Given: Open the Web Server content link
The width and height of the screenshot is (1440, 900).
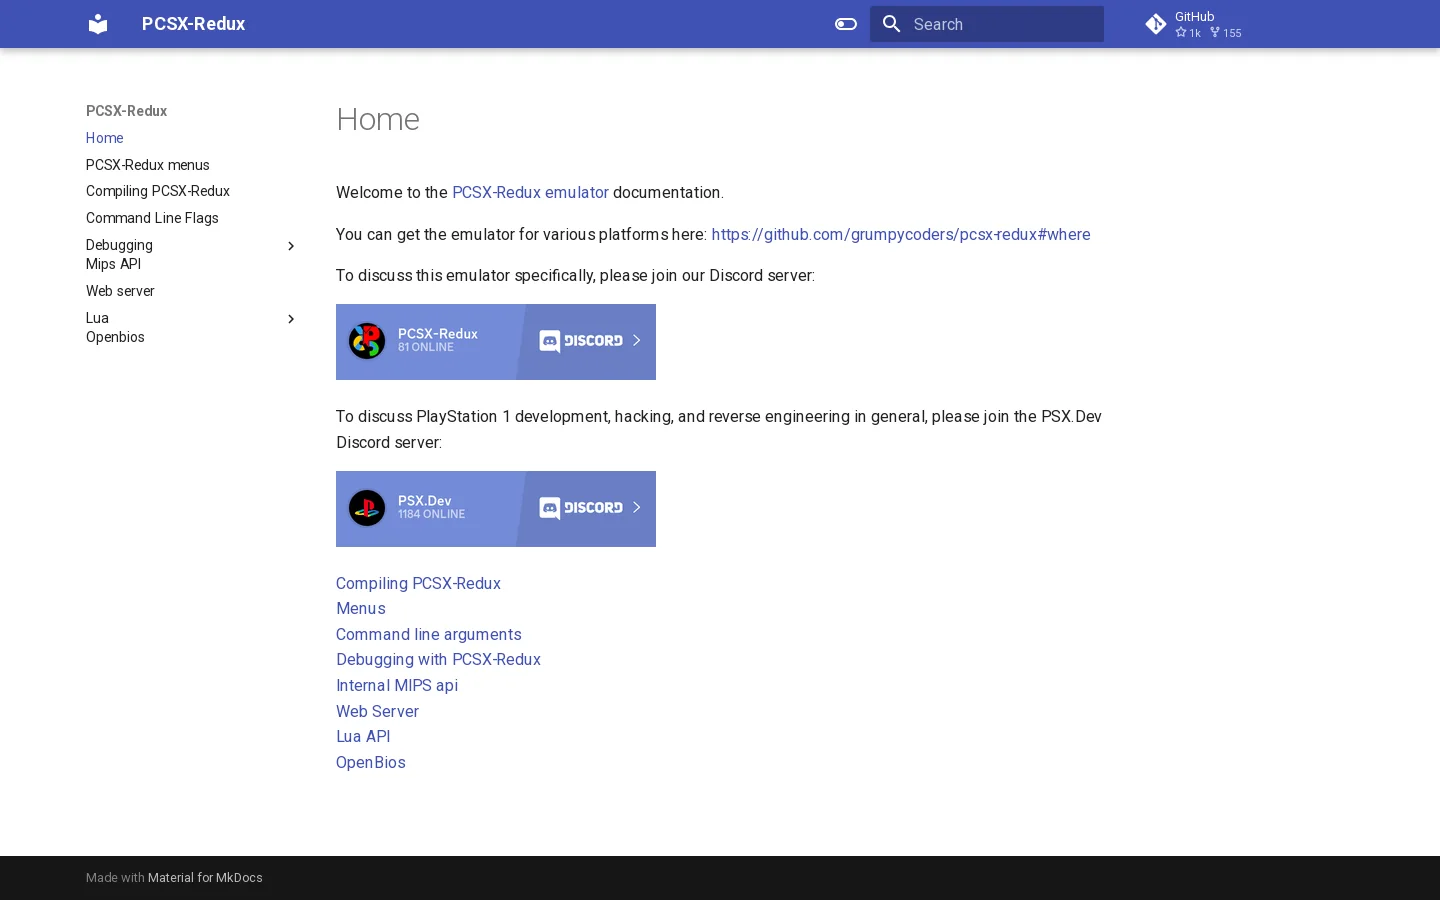Looking at the screenshot, I should coord(377,711).
